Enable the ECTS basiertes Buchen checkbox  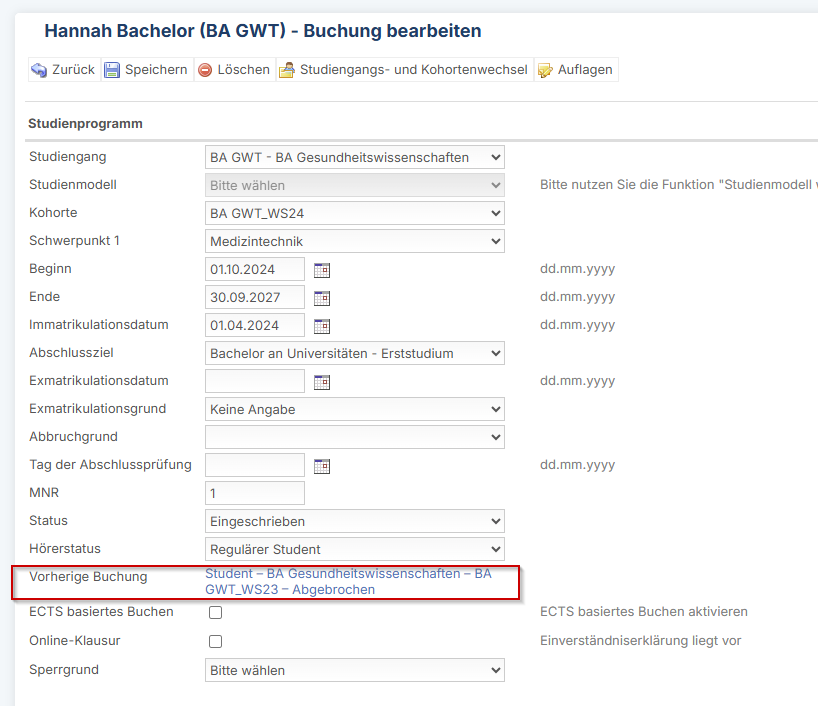click(x=215, y=613)
